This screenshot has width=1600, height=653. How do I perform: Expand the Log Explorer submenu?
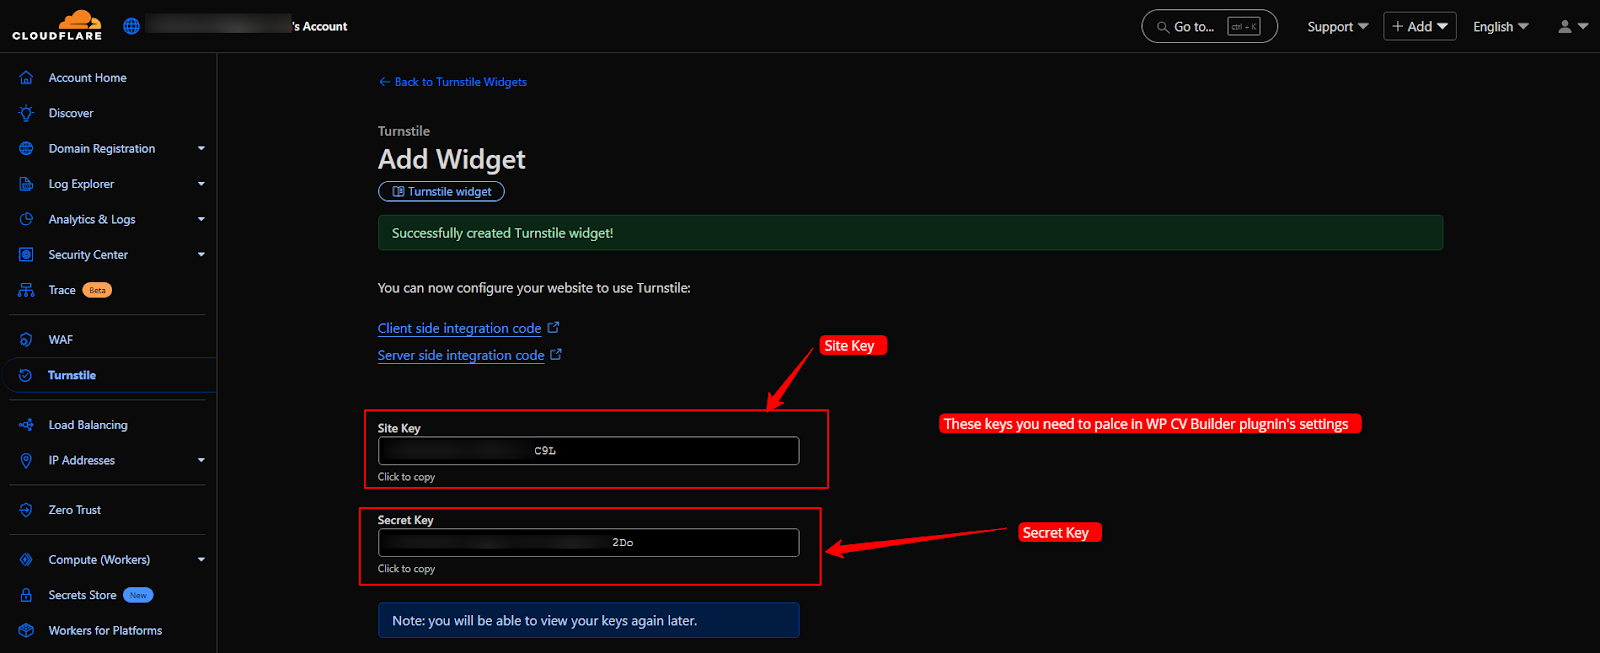[x=201, y=184]
